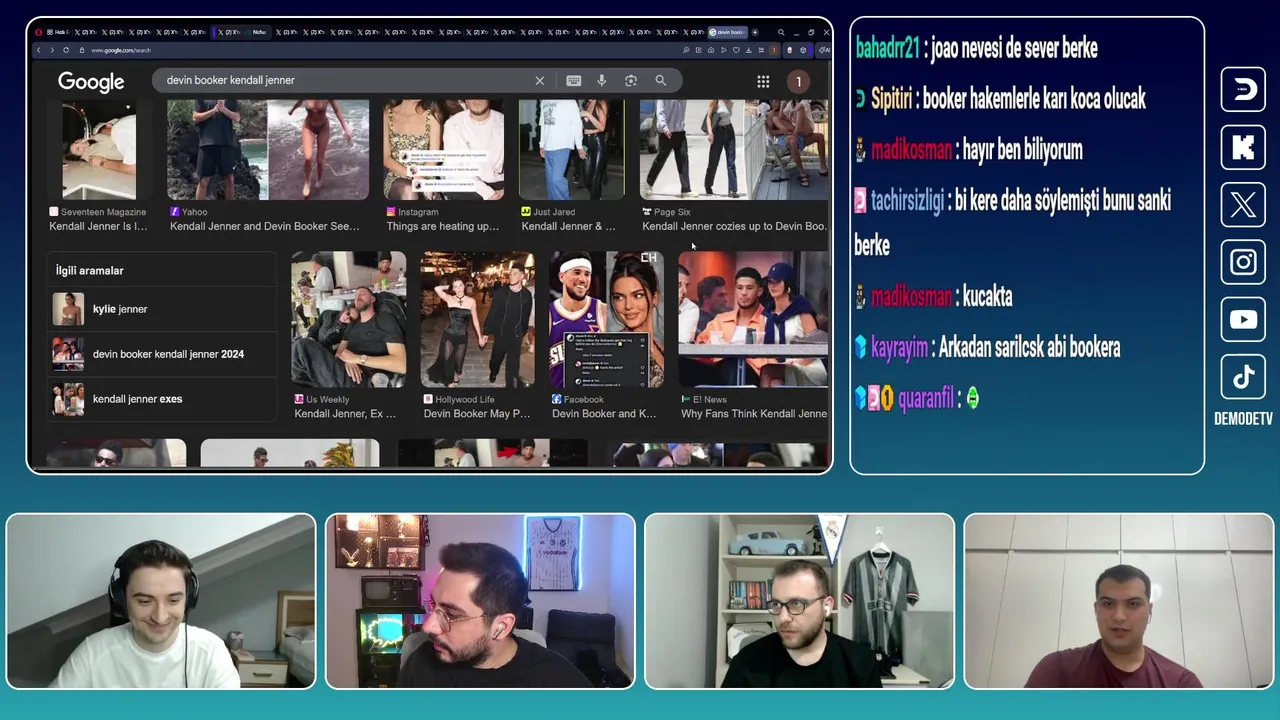Open the Kick icon in the stream sidebar
Image resolution: width=1280 pixels, height=720 pixels.
click(1243, 147)
